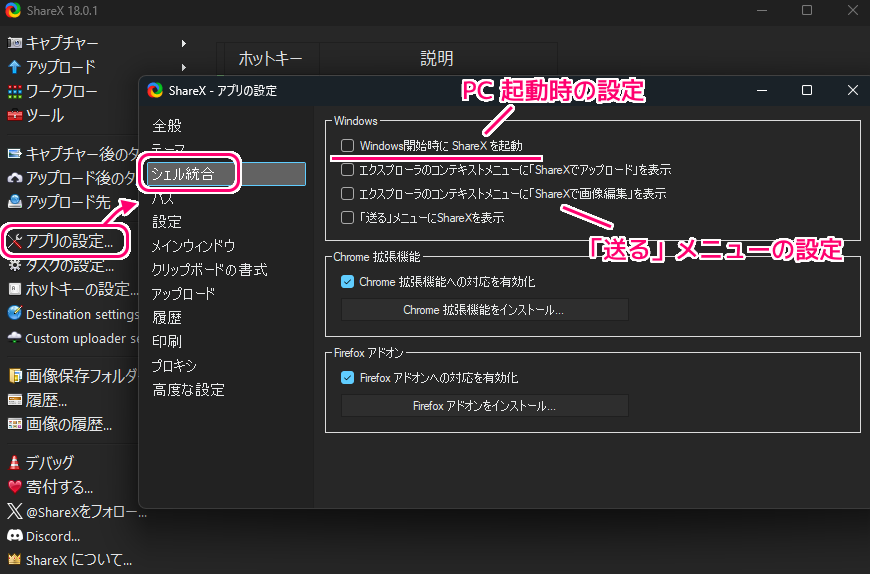Click the traffic cone icon beside デバッグ
The height and width of the screenshot is (574, 870).
point(15,463)
